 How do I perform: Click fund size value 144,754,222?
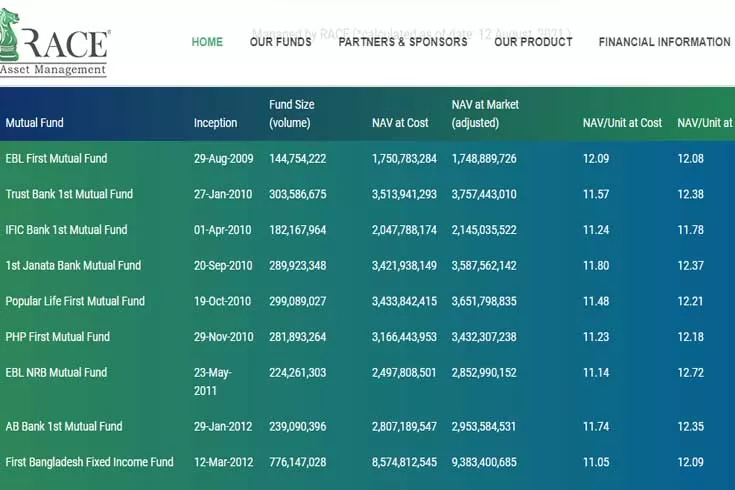click(x=298, y=158)
